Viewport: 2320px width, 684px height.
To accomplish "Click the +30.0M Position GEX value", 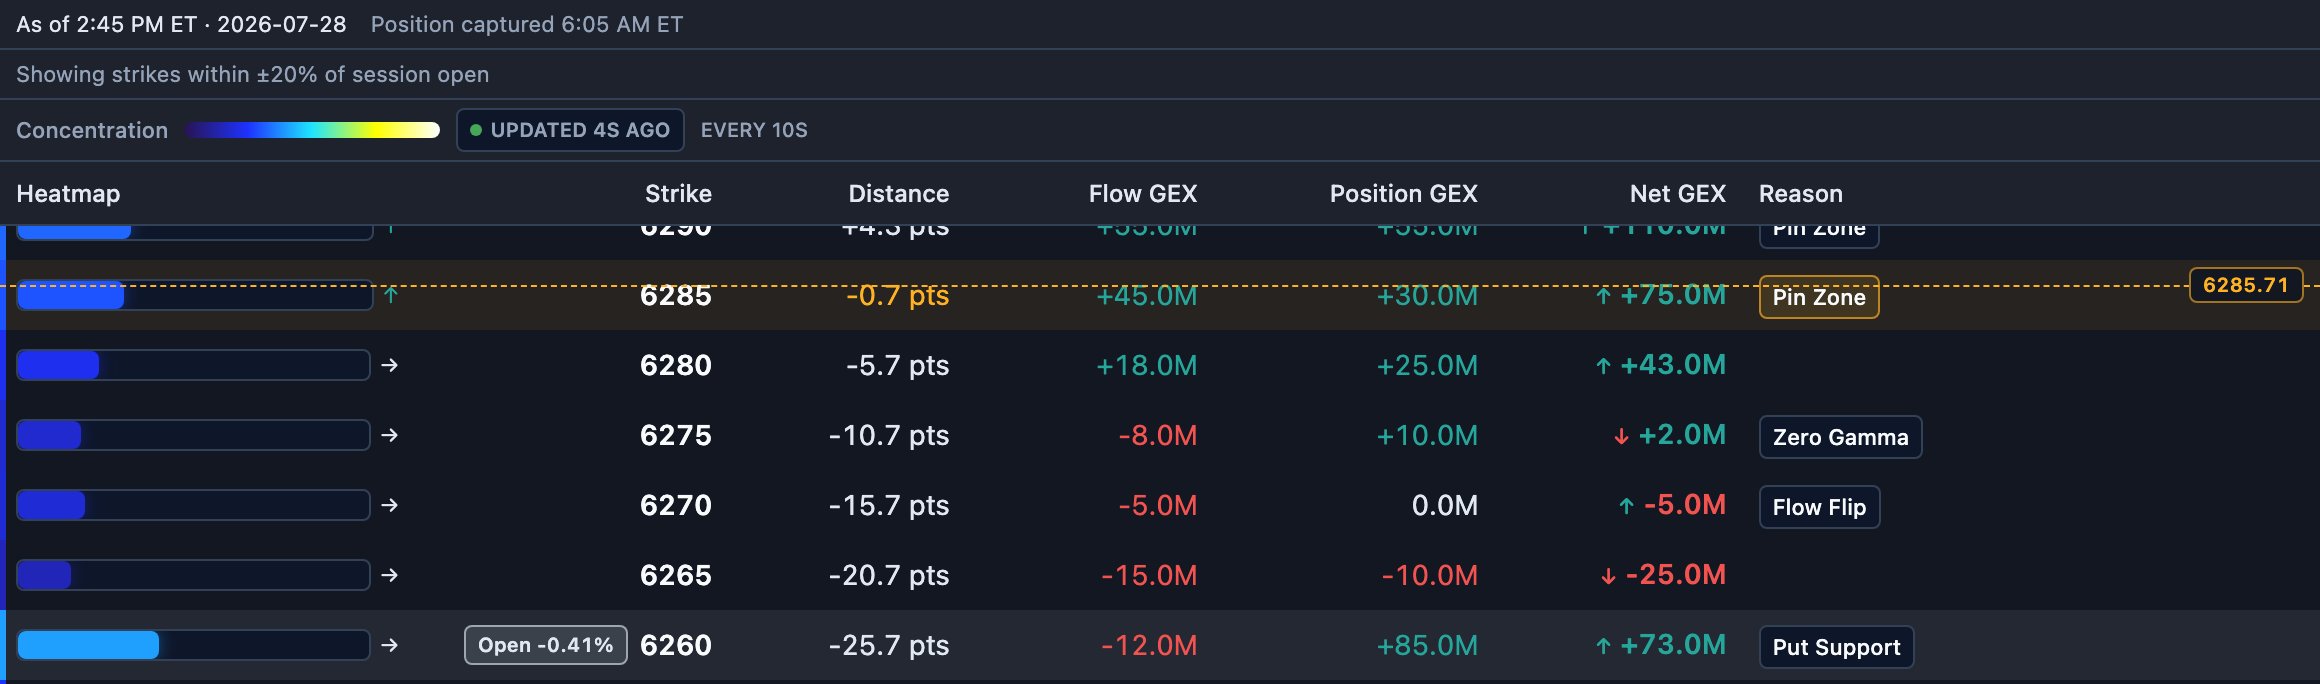I will tap(1428, 296).
